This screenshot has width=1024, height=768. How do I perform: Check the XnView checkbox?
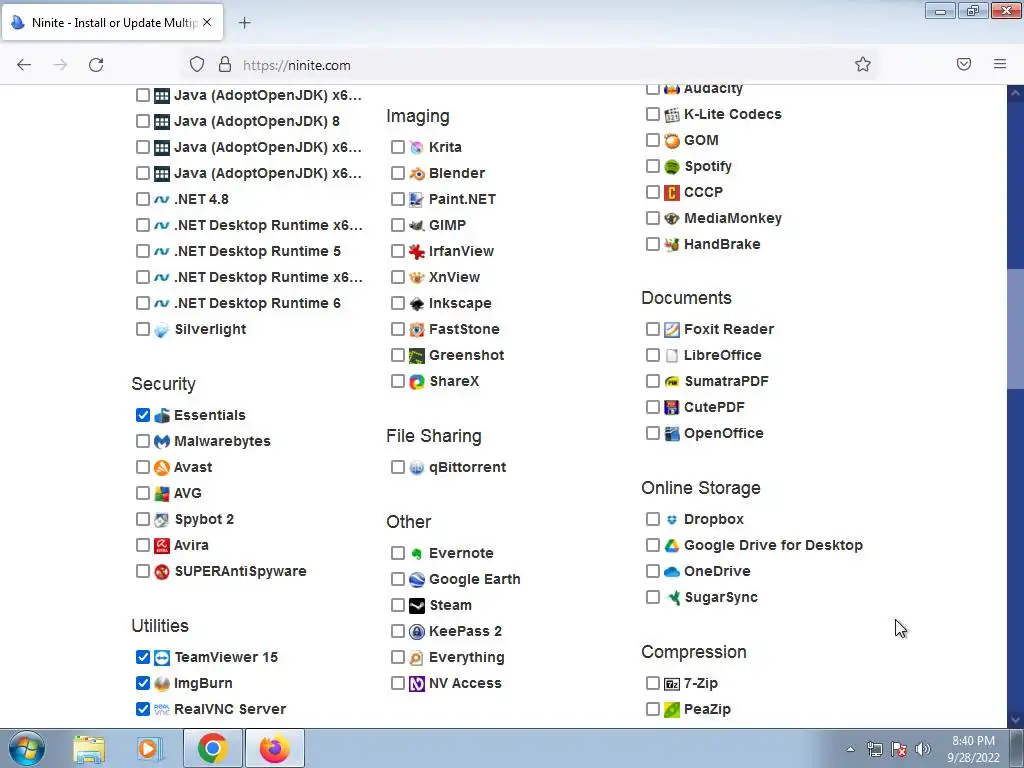(x=398, y=277)
